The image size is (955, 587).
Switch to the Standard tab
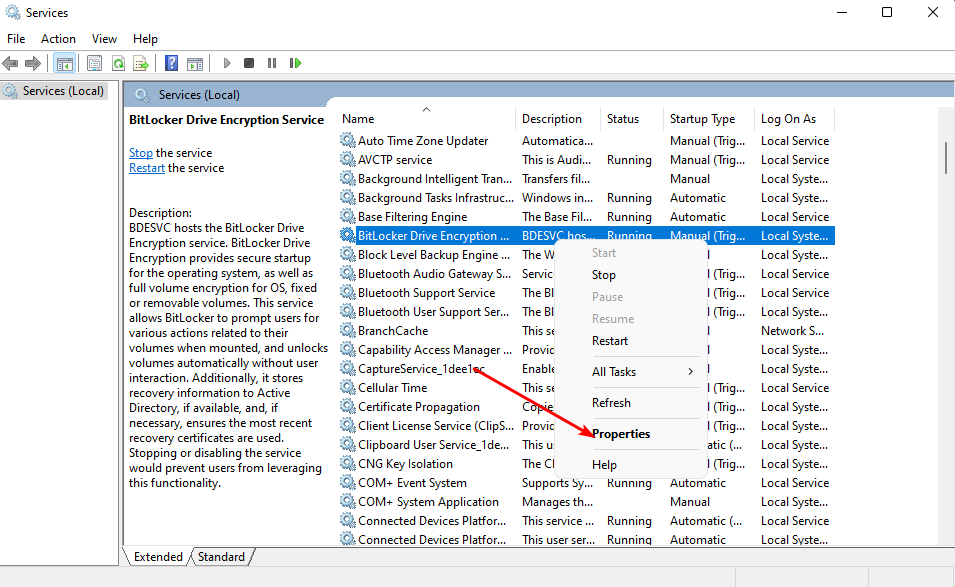pyautogui.click(x=221, y=557)
